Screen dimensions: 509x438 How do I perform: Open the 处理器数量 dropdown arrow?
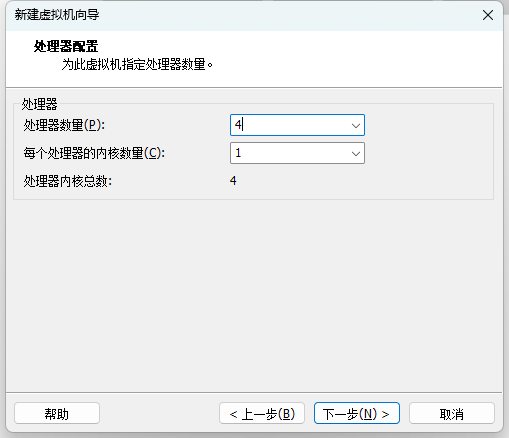[x=356, y=125]
